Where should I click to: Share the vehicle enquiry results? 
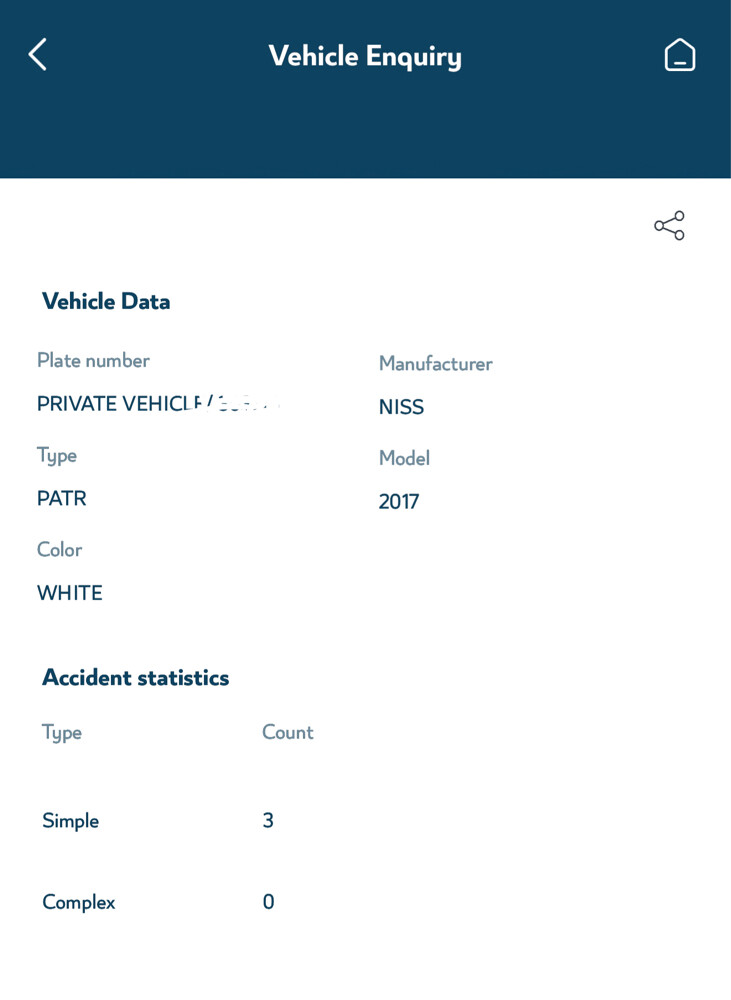click(x=669, y=225)
